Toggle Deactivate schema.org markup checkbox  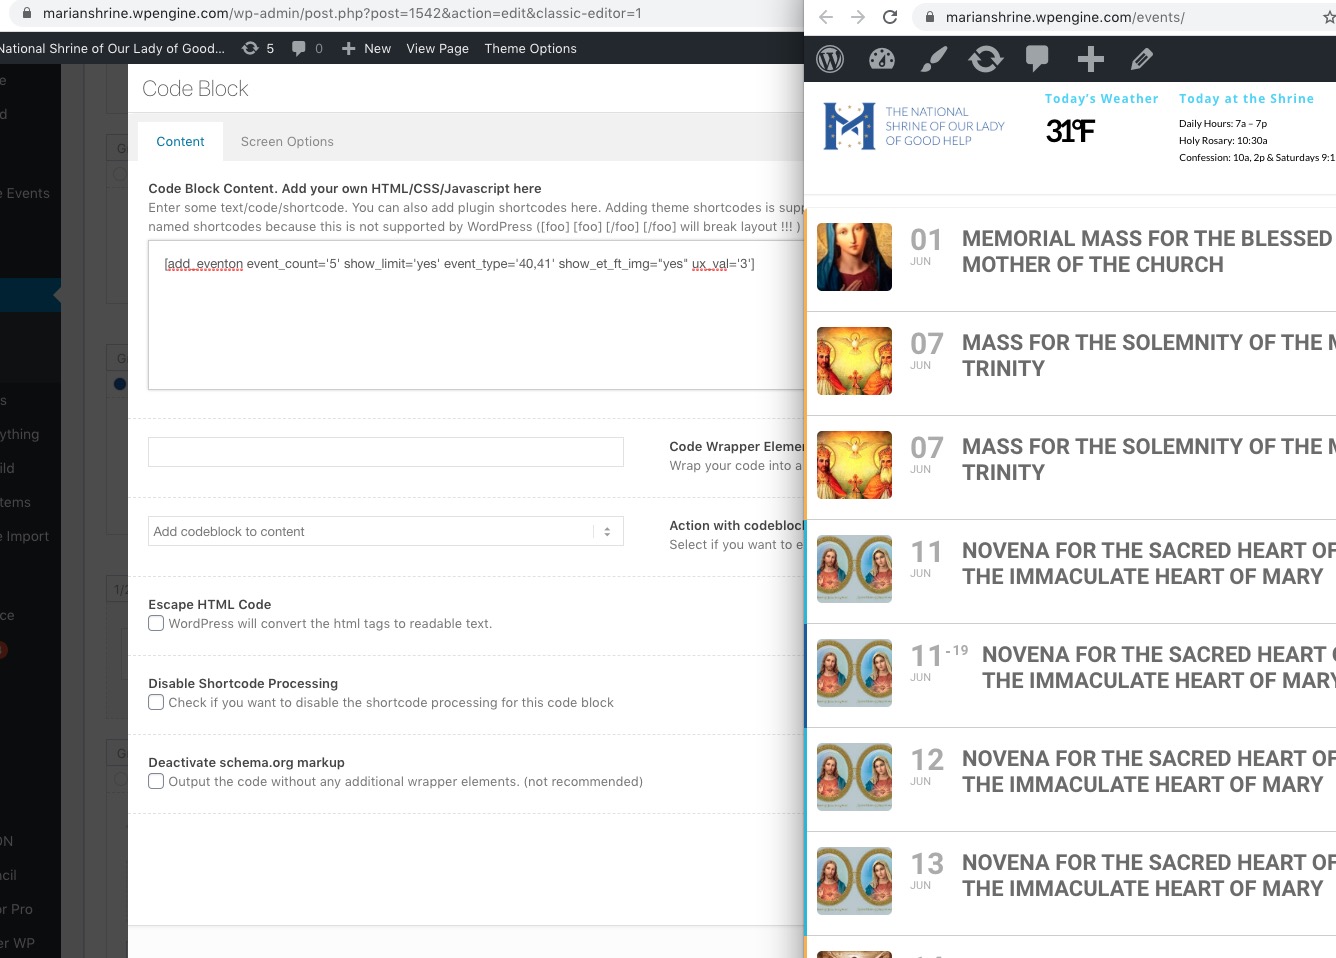tap(157, 782)
